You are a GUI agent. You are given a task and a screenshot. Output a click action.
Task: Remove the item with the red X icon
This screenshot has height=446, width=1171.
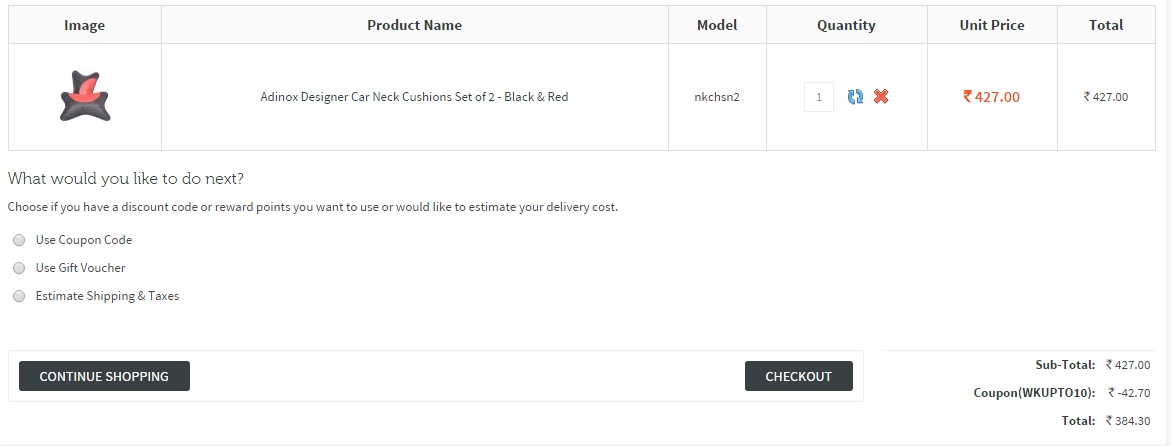pos(881,97)
